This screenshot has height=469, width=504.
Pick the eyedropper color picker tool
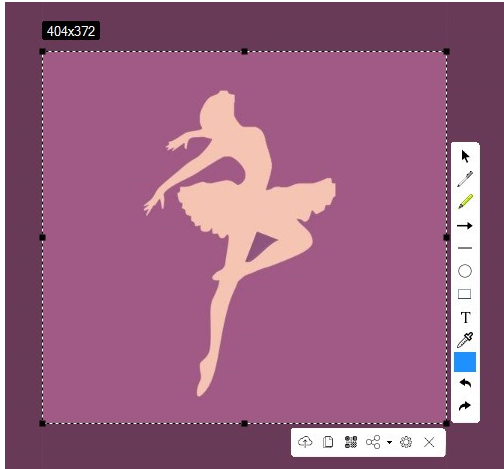tap(465, 340)
